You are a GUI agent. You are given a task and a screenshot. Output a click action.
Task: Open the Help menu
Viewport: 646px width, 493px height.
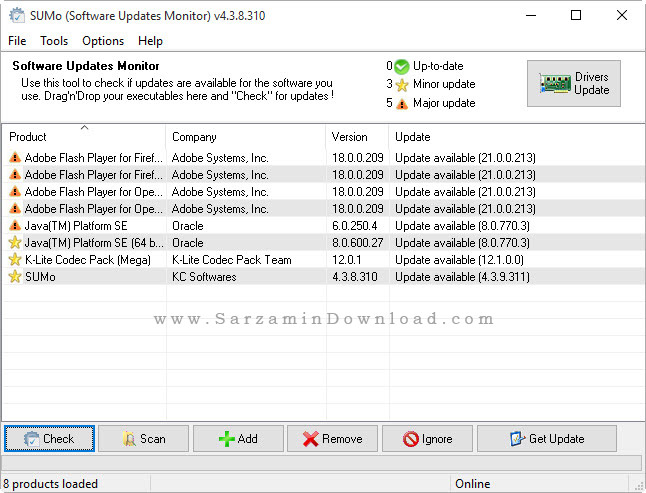tap(150, 41)
